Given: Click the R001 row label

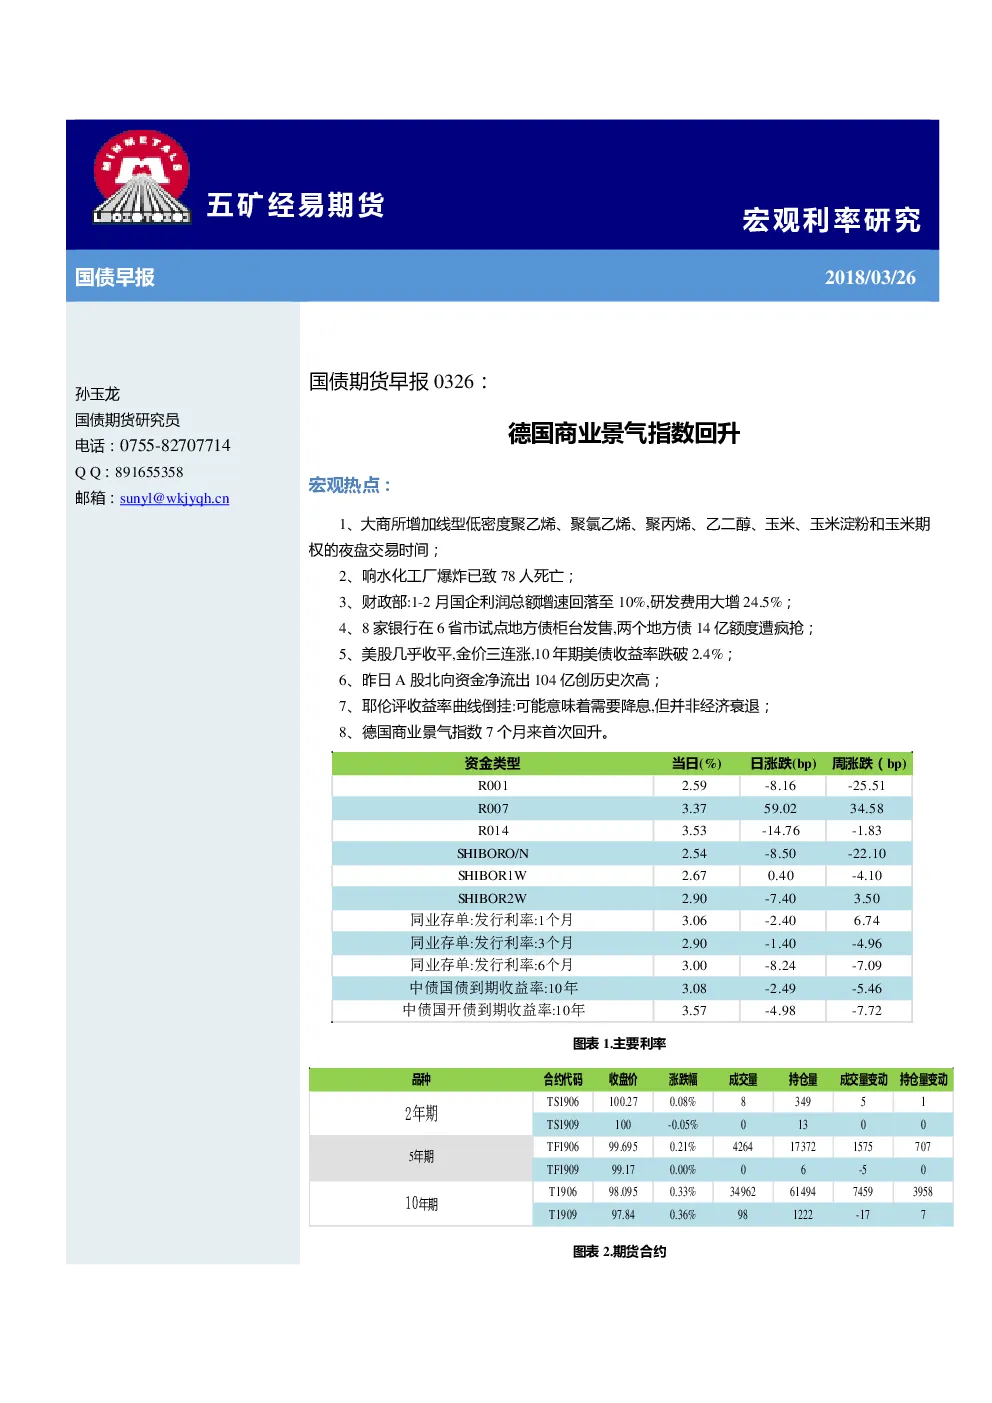Looking at the screenshot, I should click(493, 786).
